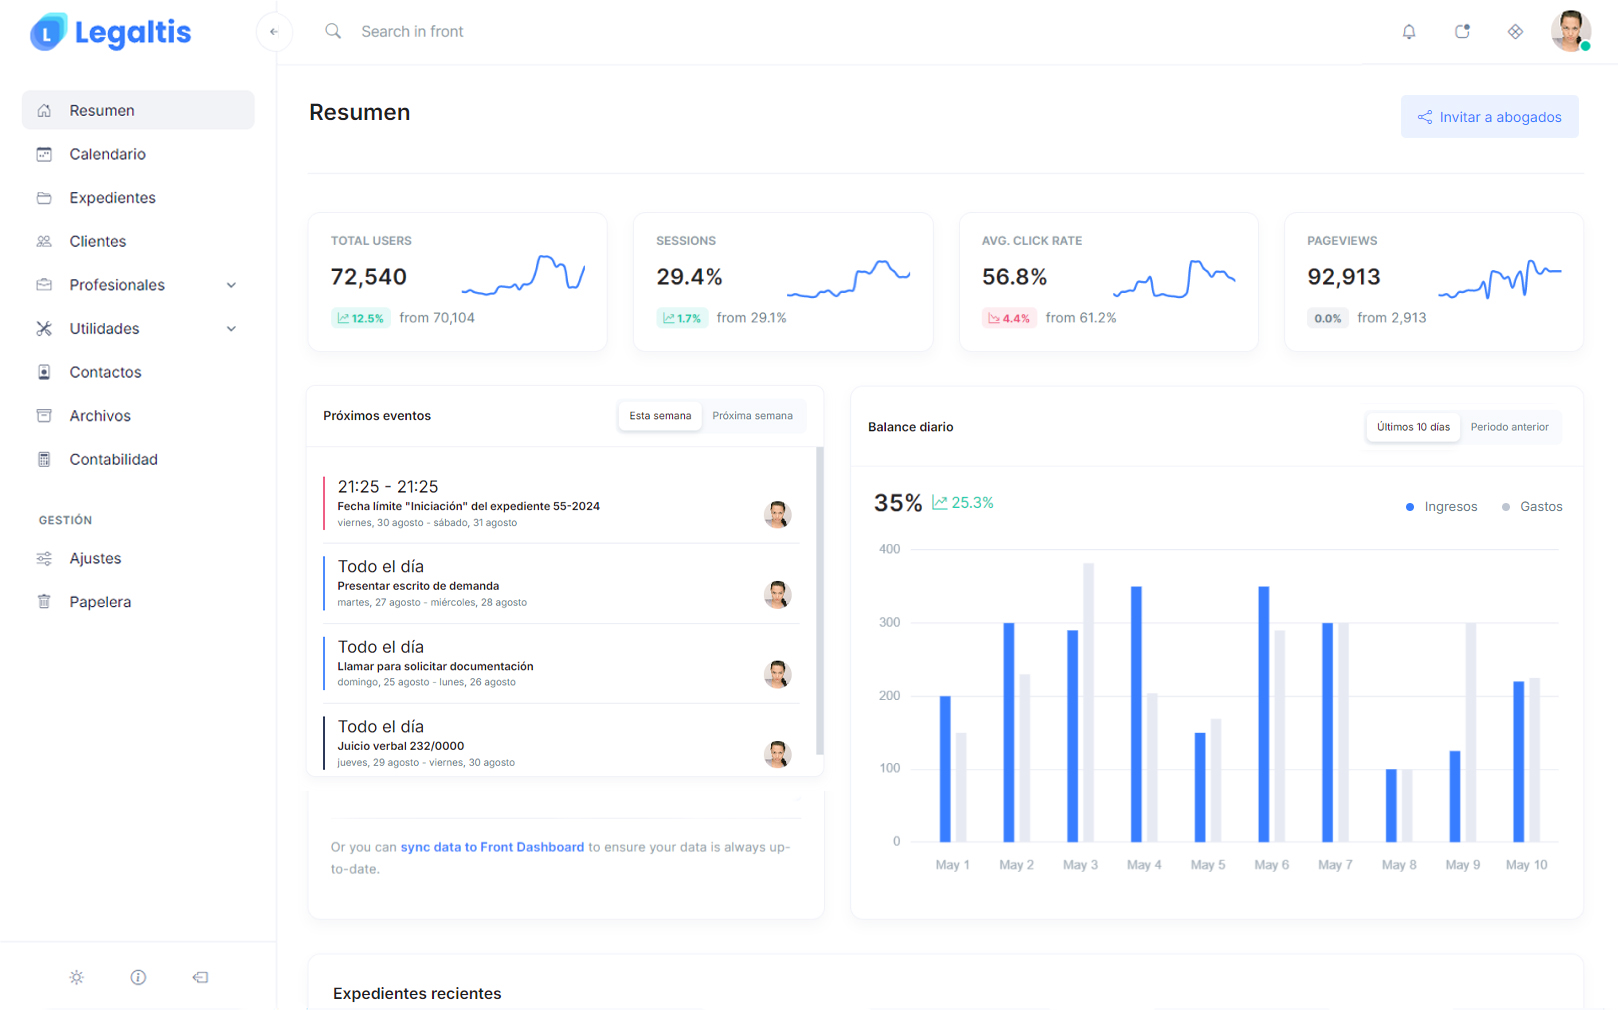
Task: Open event Juicio verbal 232/0000
Action: (x=562, y=744)
